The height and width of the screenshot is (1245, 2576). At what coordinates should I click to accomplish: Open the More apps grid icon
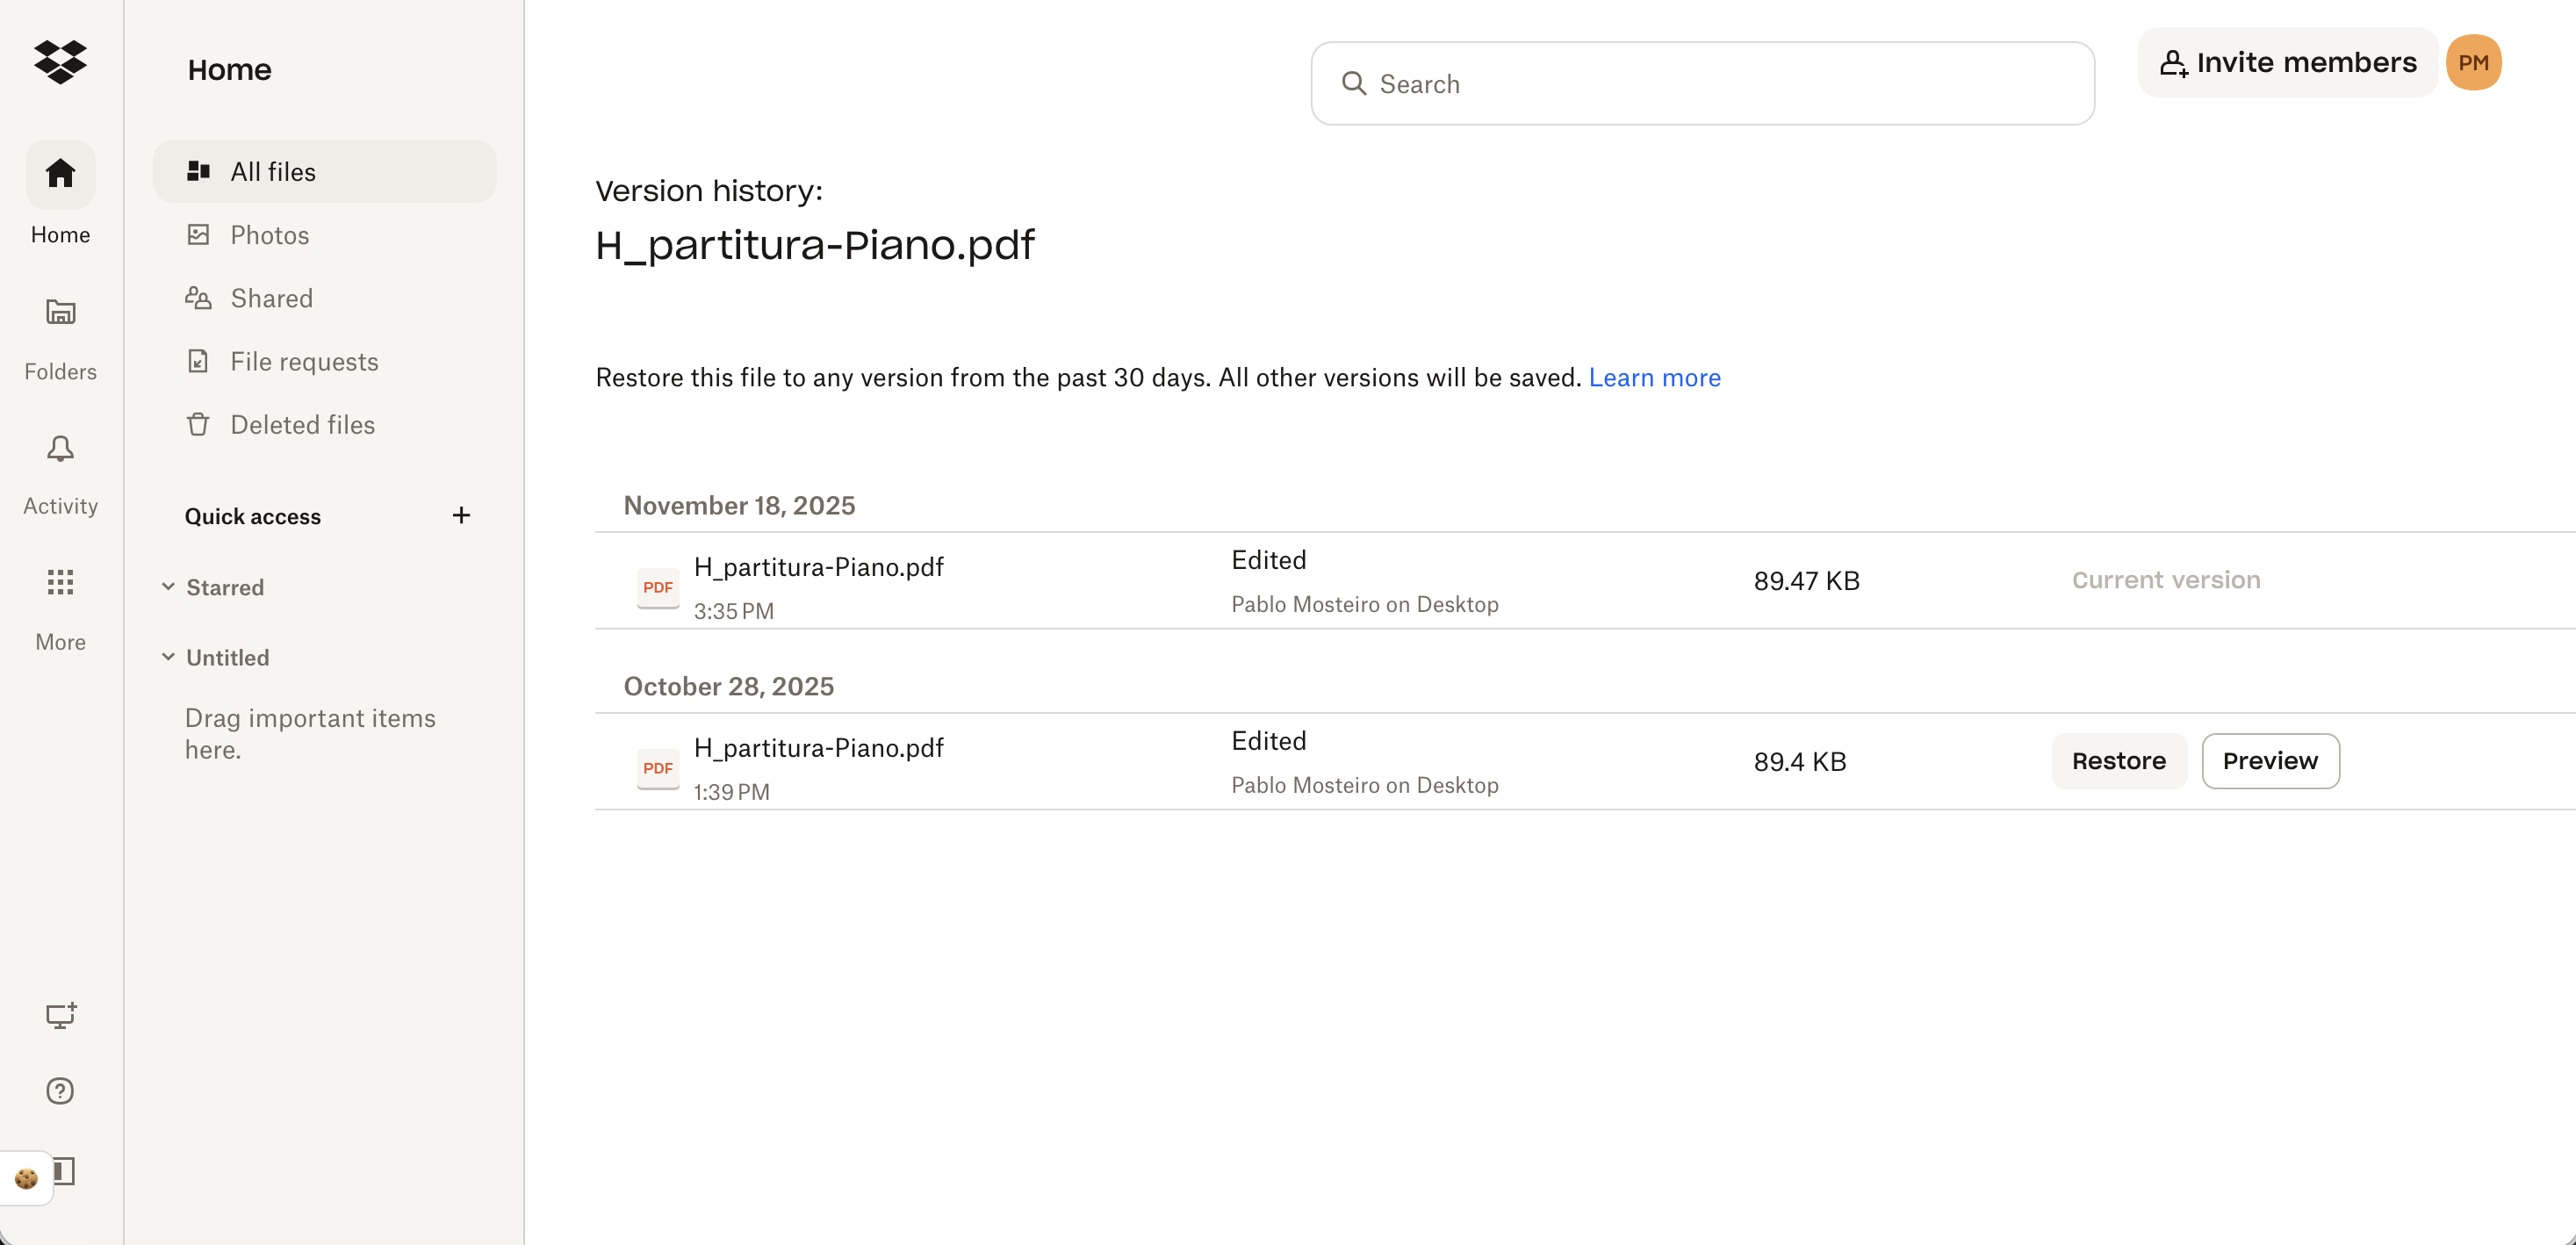tap(60, 582)
